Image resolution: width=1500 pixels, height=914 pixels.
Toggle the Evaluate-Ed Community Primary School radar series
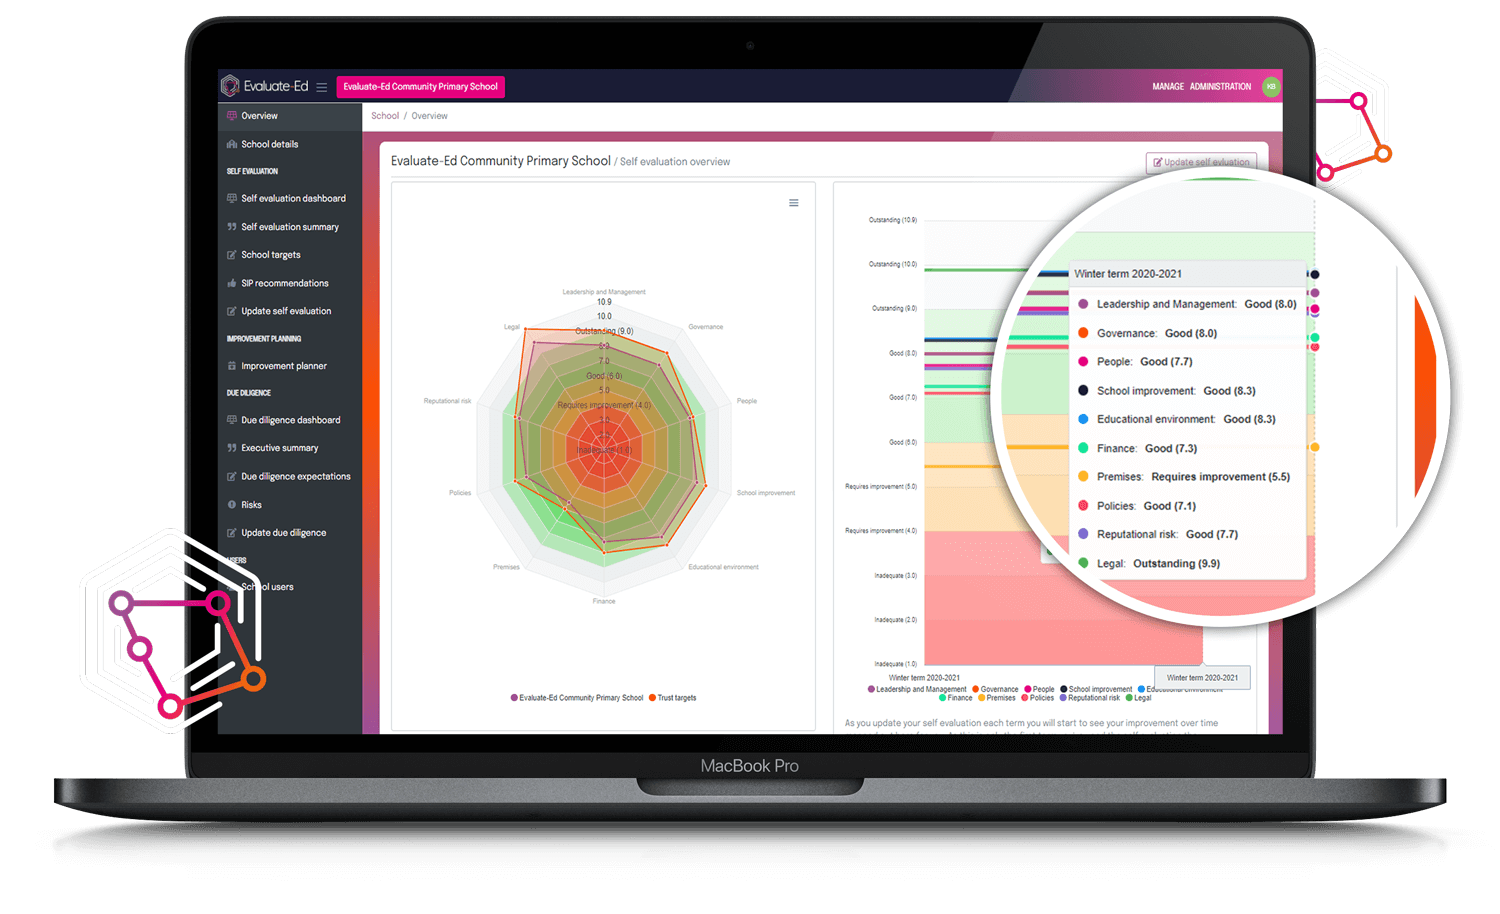pos(577,698)
